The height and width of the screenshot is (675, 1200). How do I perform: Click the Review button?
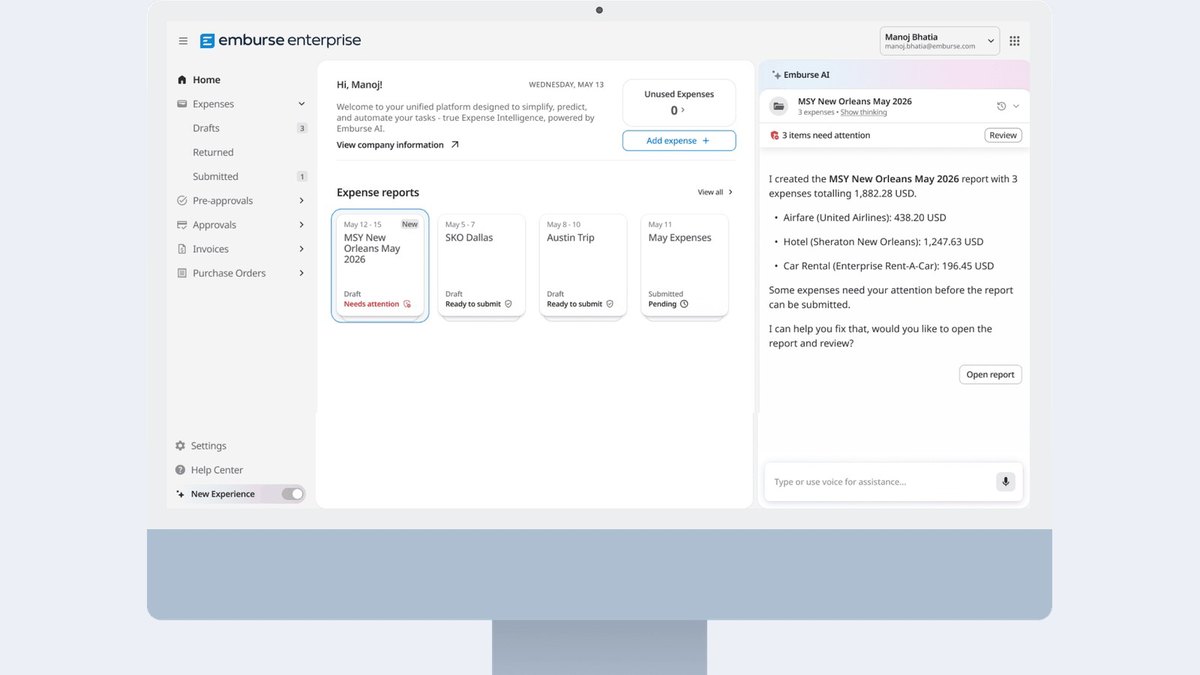[1003, 135]
